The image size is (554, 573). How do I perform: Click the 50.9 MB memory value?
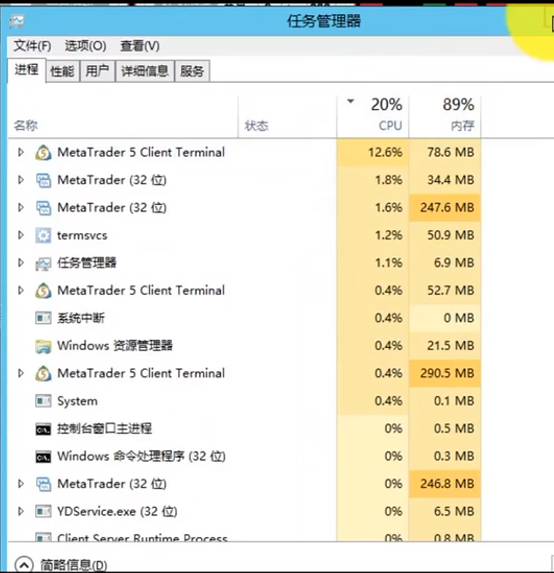pos(451,235)
